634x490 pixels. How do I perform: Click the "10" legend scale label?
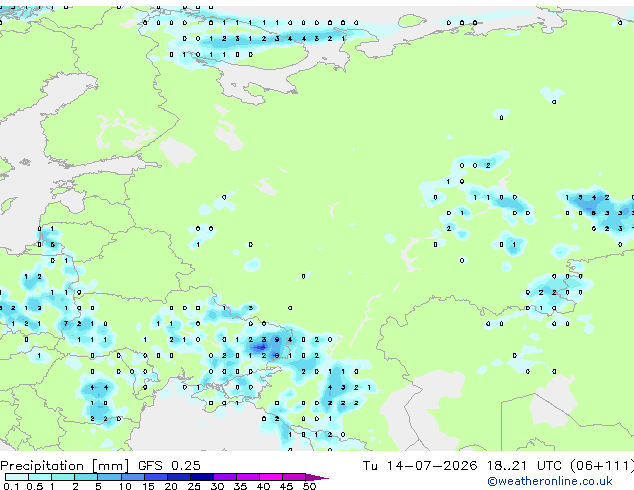point(125,486)
